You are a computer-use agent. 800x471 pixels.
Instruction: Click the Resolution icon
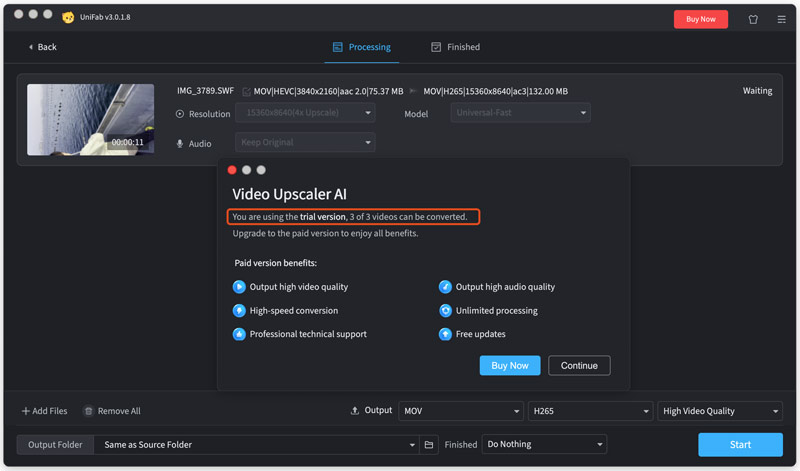pos(180,114)
